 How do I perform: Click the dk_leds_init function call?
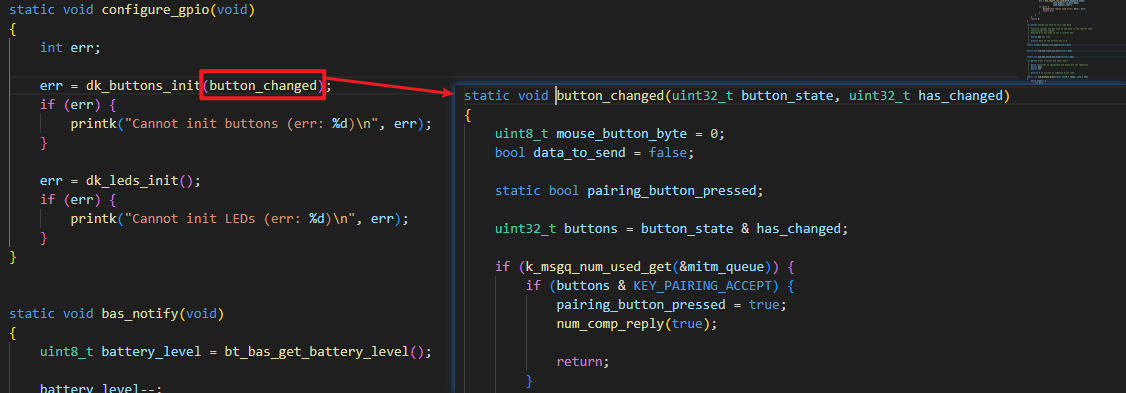pos(134,180)
